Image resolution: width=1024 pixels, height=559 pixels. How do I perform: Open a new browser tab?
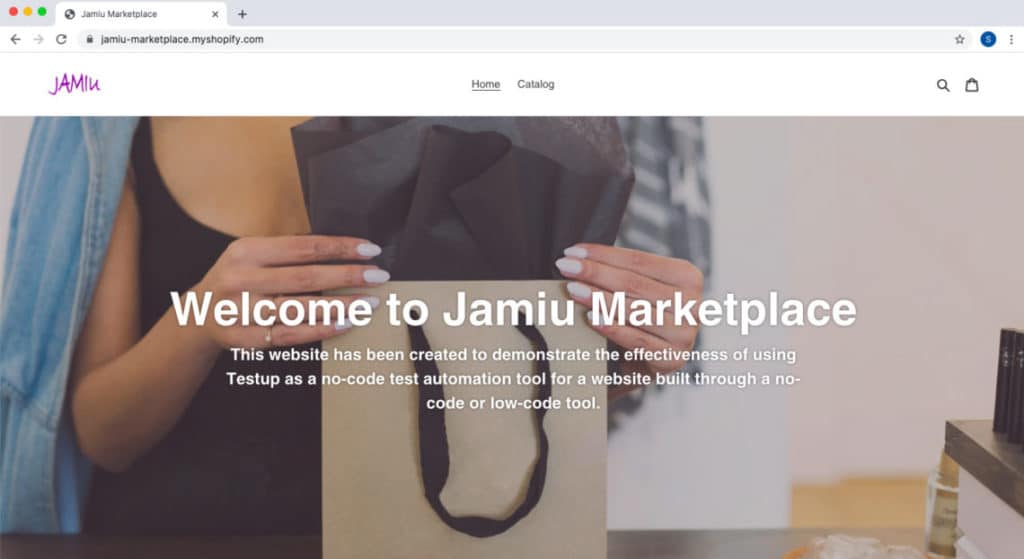pyautogui.click(x=242, y=14)
